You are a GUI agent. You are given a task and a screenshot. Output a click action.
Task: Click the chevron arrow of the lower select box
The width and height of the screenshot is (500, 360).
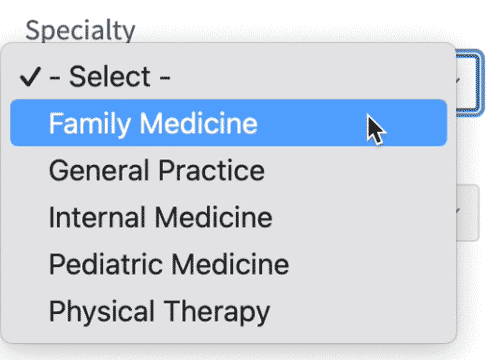pyautogui.click(x=458, y=211)
